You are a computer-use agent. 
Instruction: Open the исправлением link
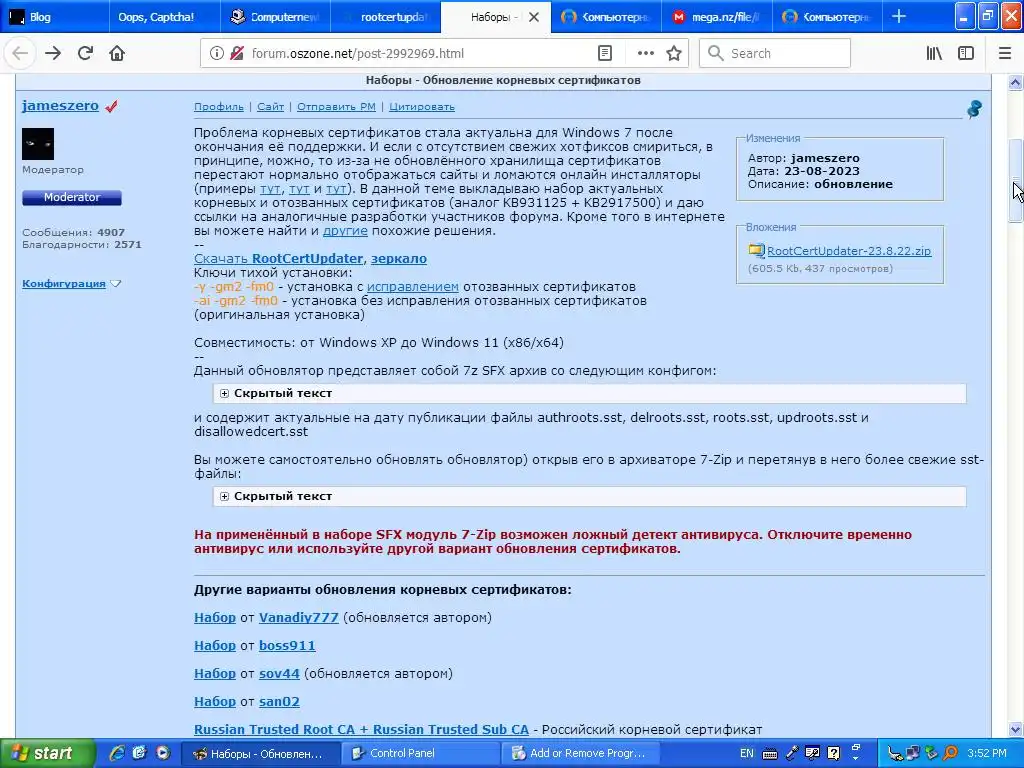(x=413, y=287)
